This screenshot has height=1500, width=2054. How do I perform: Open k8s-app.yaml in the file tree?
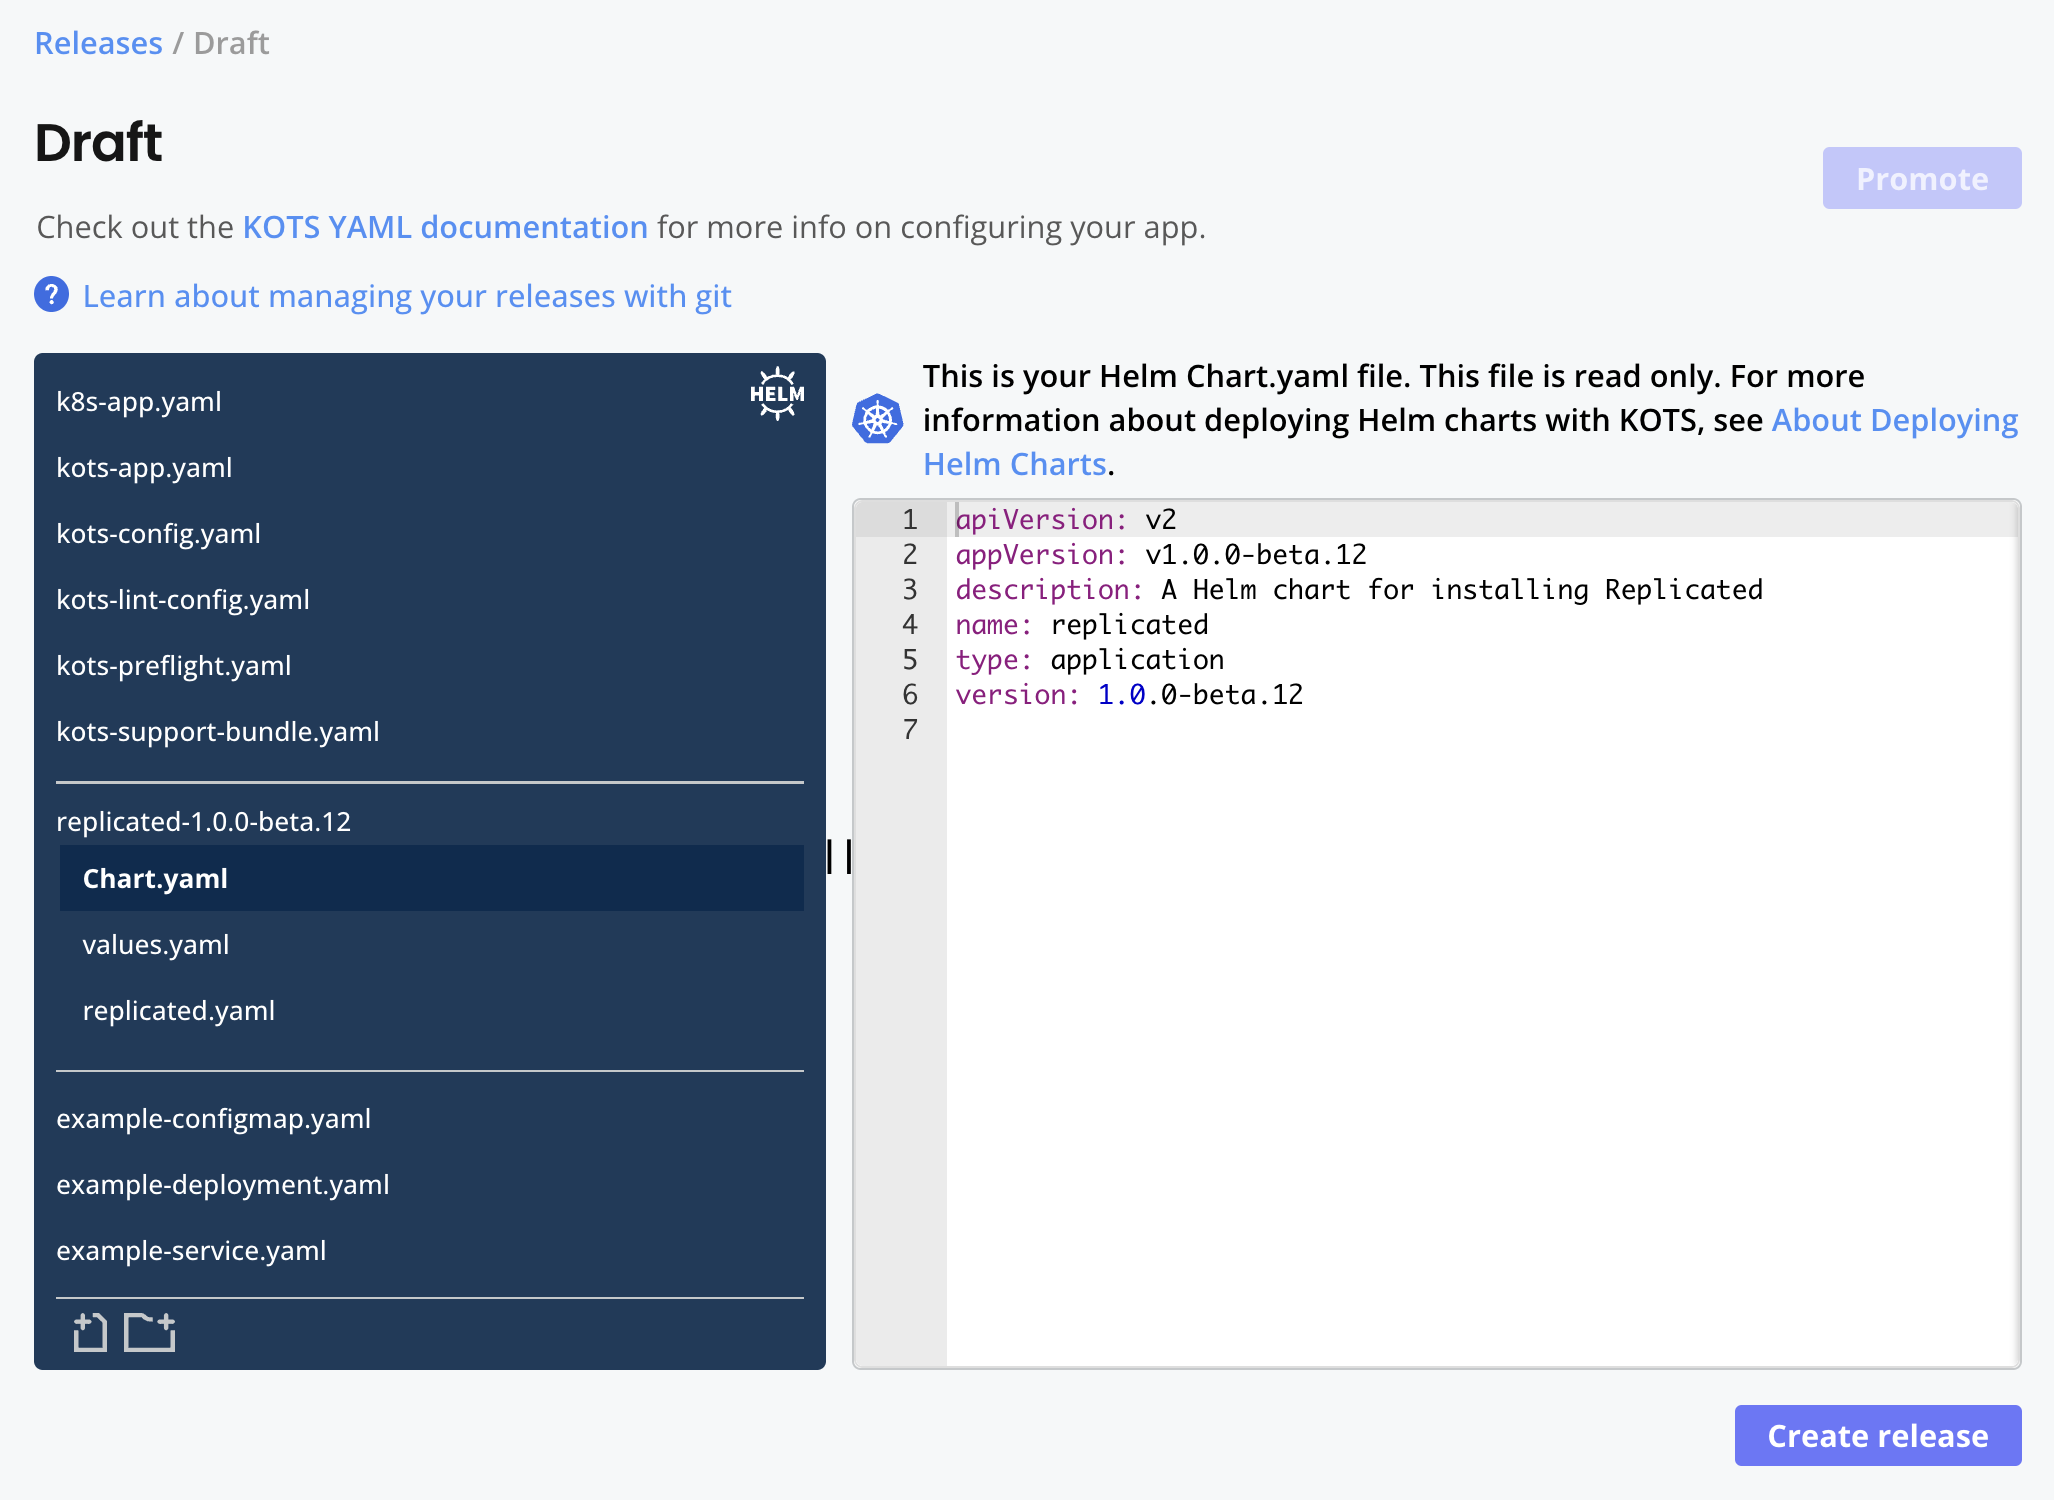(139, 401)
